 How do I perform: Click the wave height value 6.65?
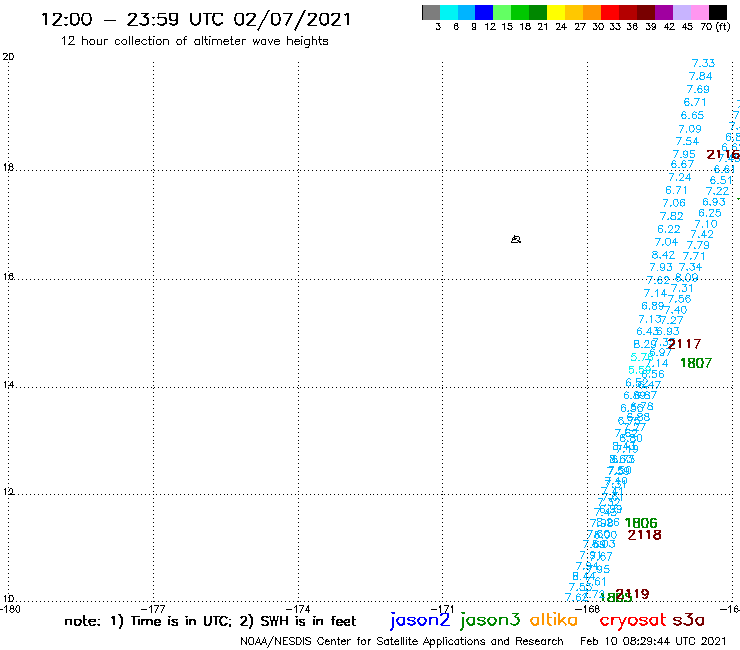(692, 115)
